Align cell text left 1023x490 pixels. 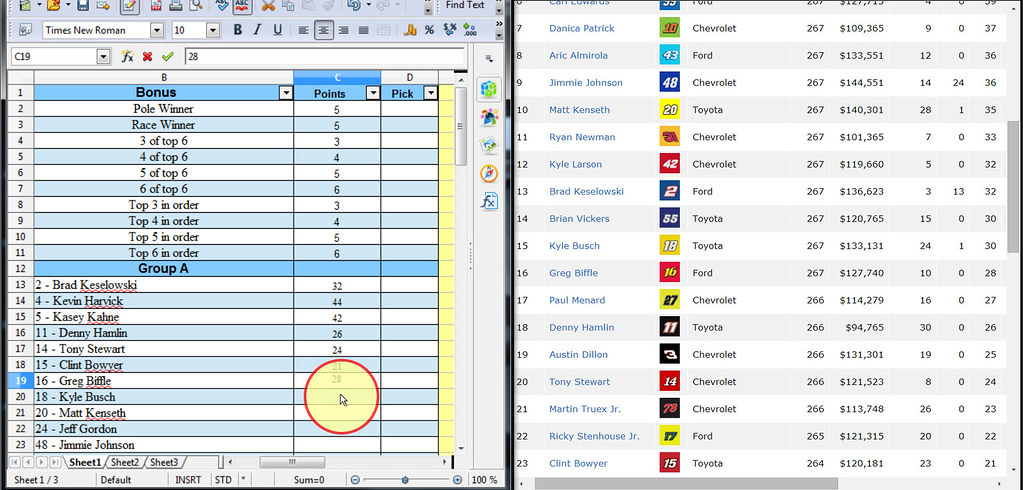coord(304,30)
